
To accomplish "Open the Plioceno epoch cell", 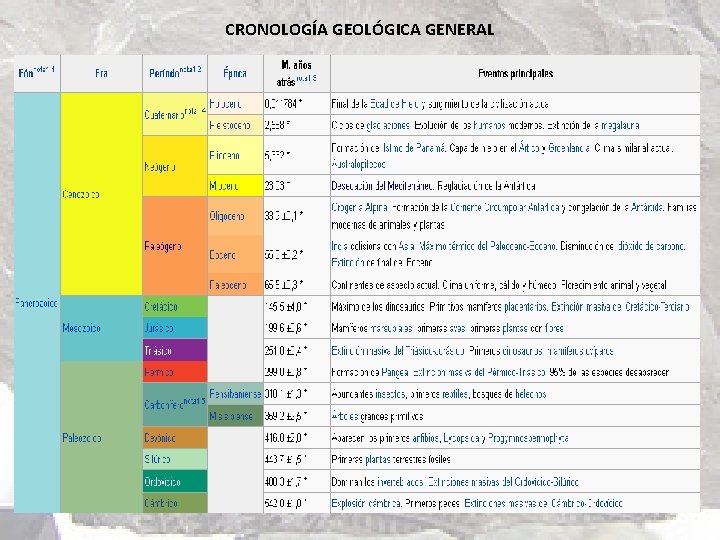I will (x=235, y=155).
